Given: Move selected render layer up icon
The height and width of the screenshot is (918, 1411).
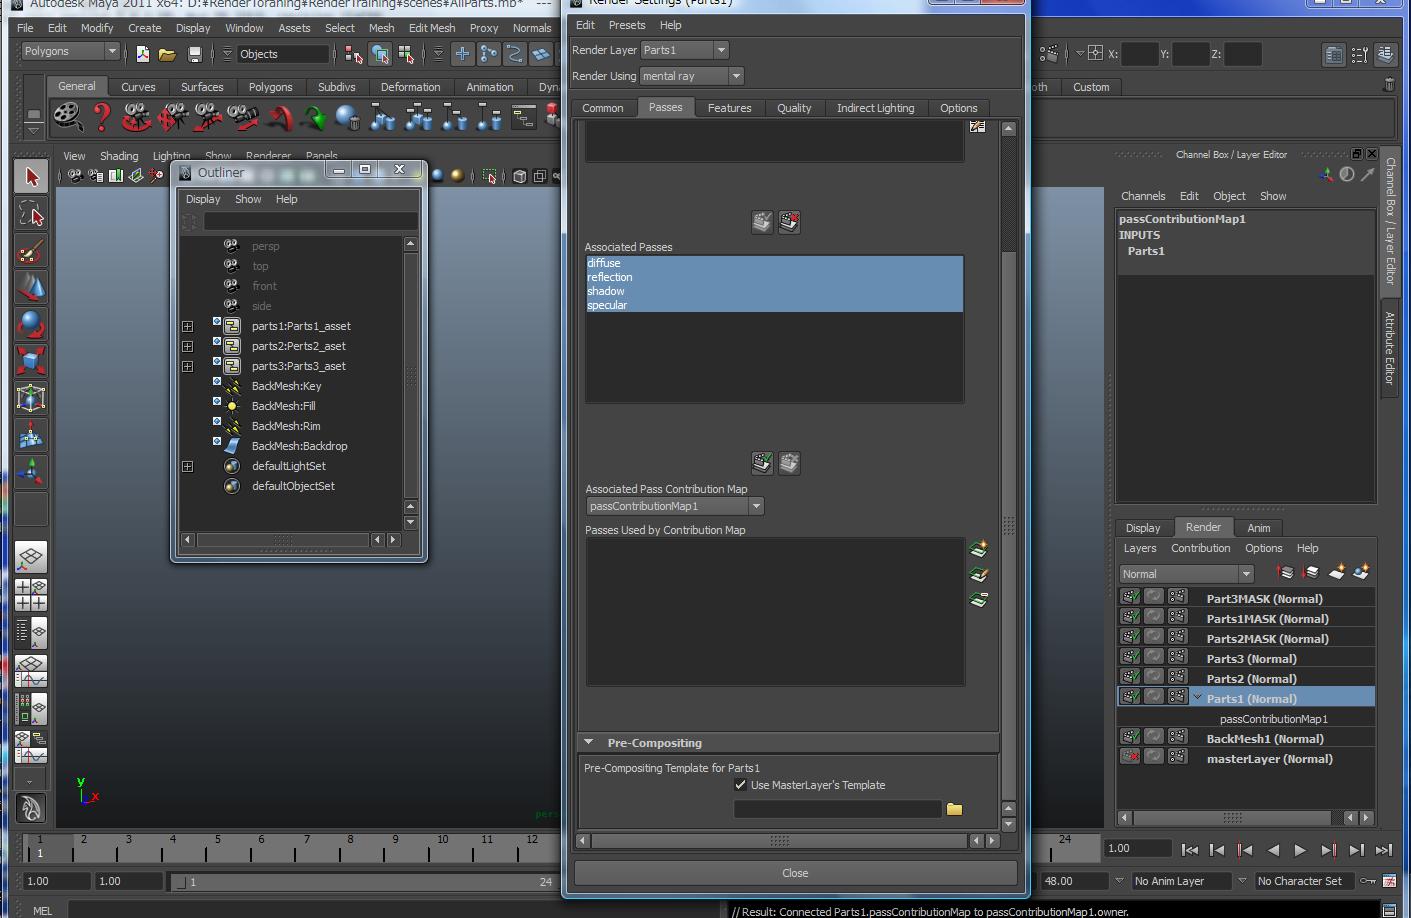Looking at the screenshot, I should point(1285,573).
